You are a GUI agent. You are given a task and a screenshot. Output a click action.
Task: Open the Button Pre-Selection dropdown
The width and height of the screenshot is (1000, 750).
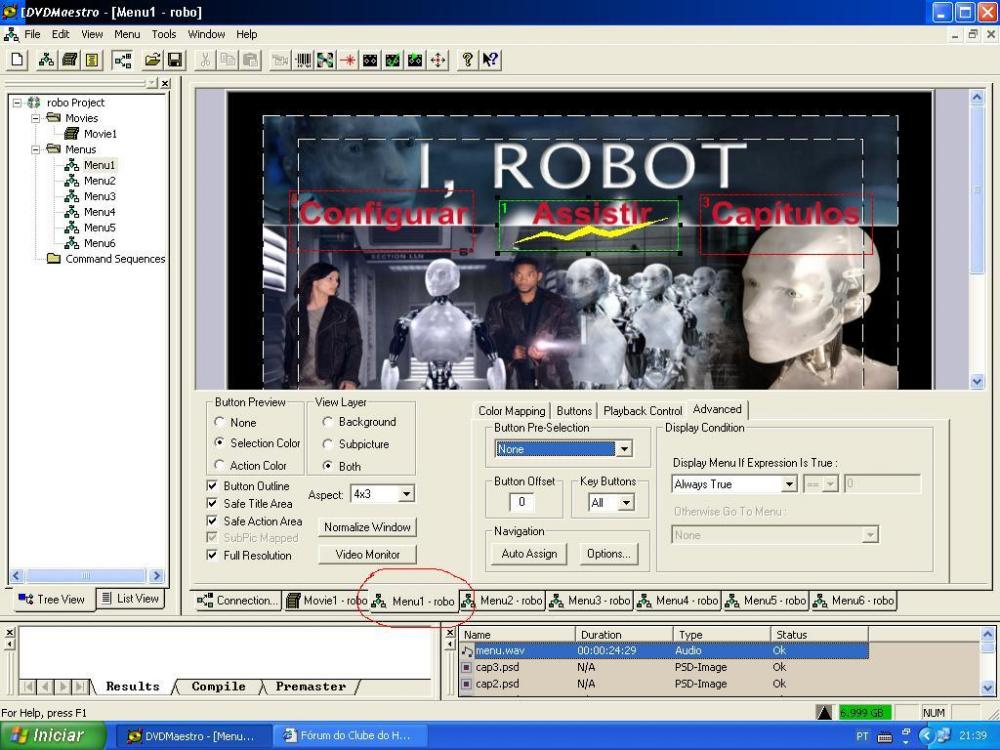[x=623, y=449]
